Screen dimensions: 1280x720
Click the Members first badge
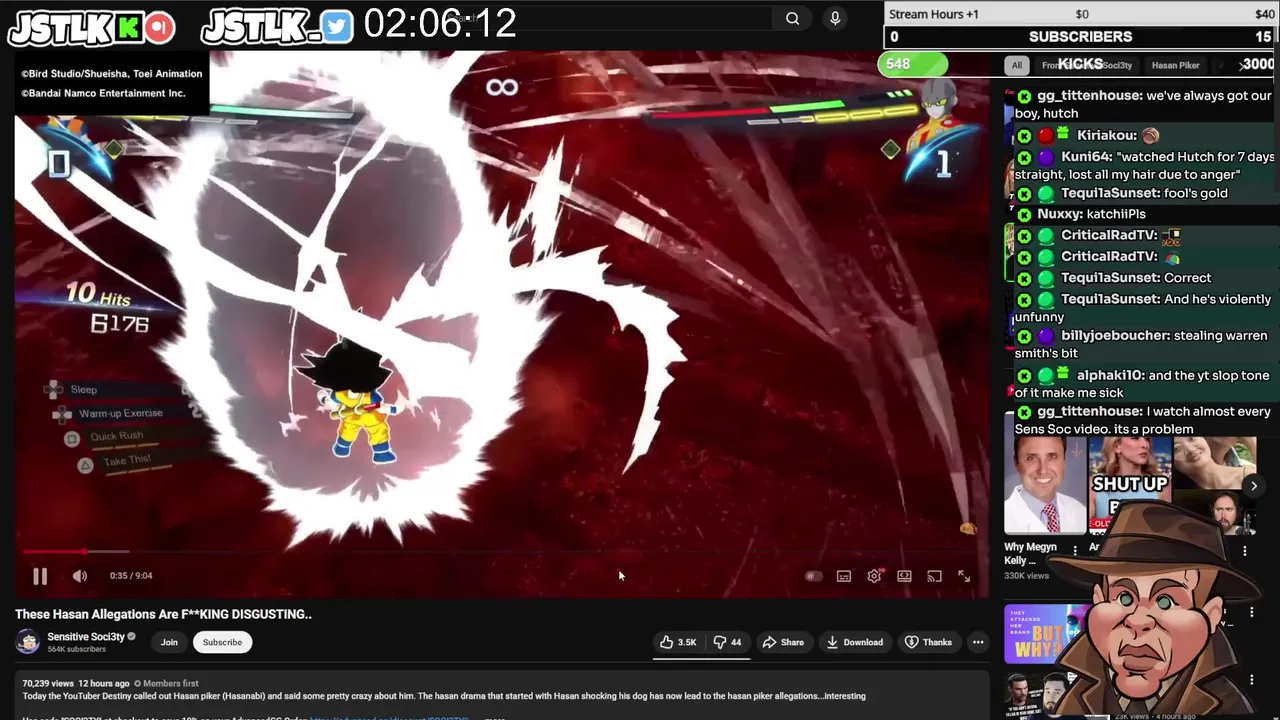[165, 684]
